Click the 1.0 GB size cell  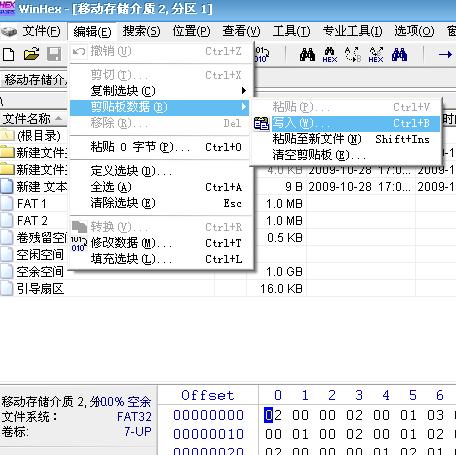point(284,272)
